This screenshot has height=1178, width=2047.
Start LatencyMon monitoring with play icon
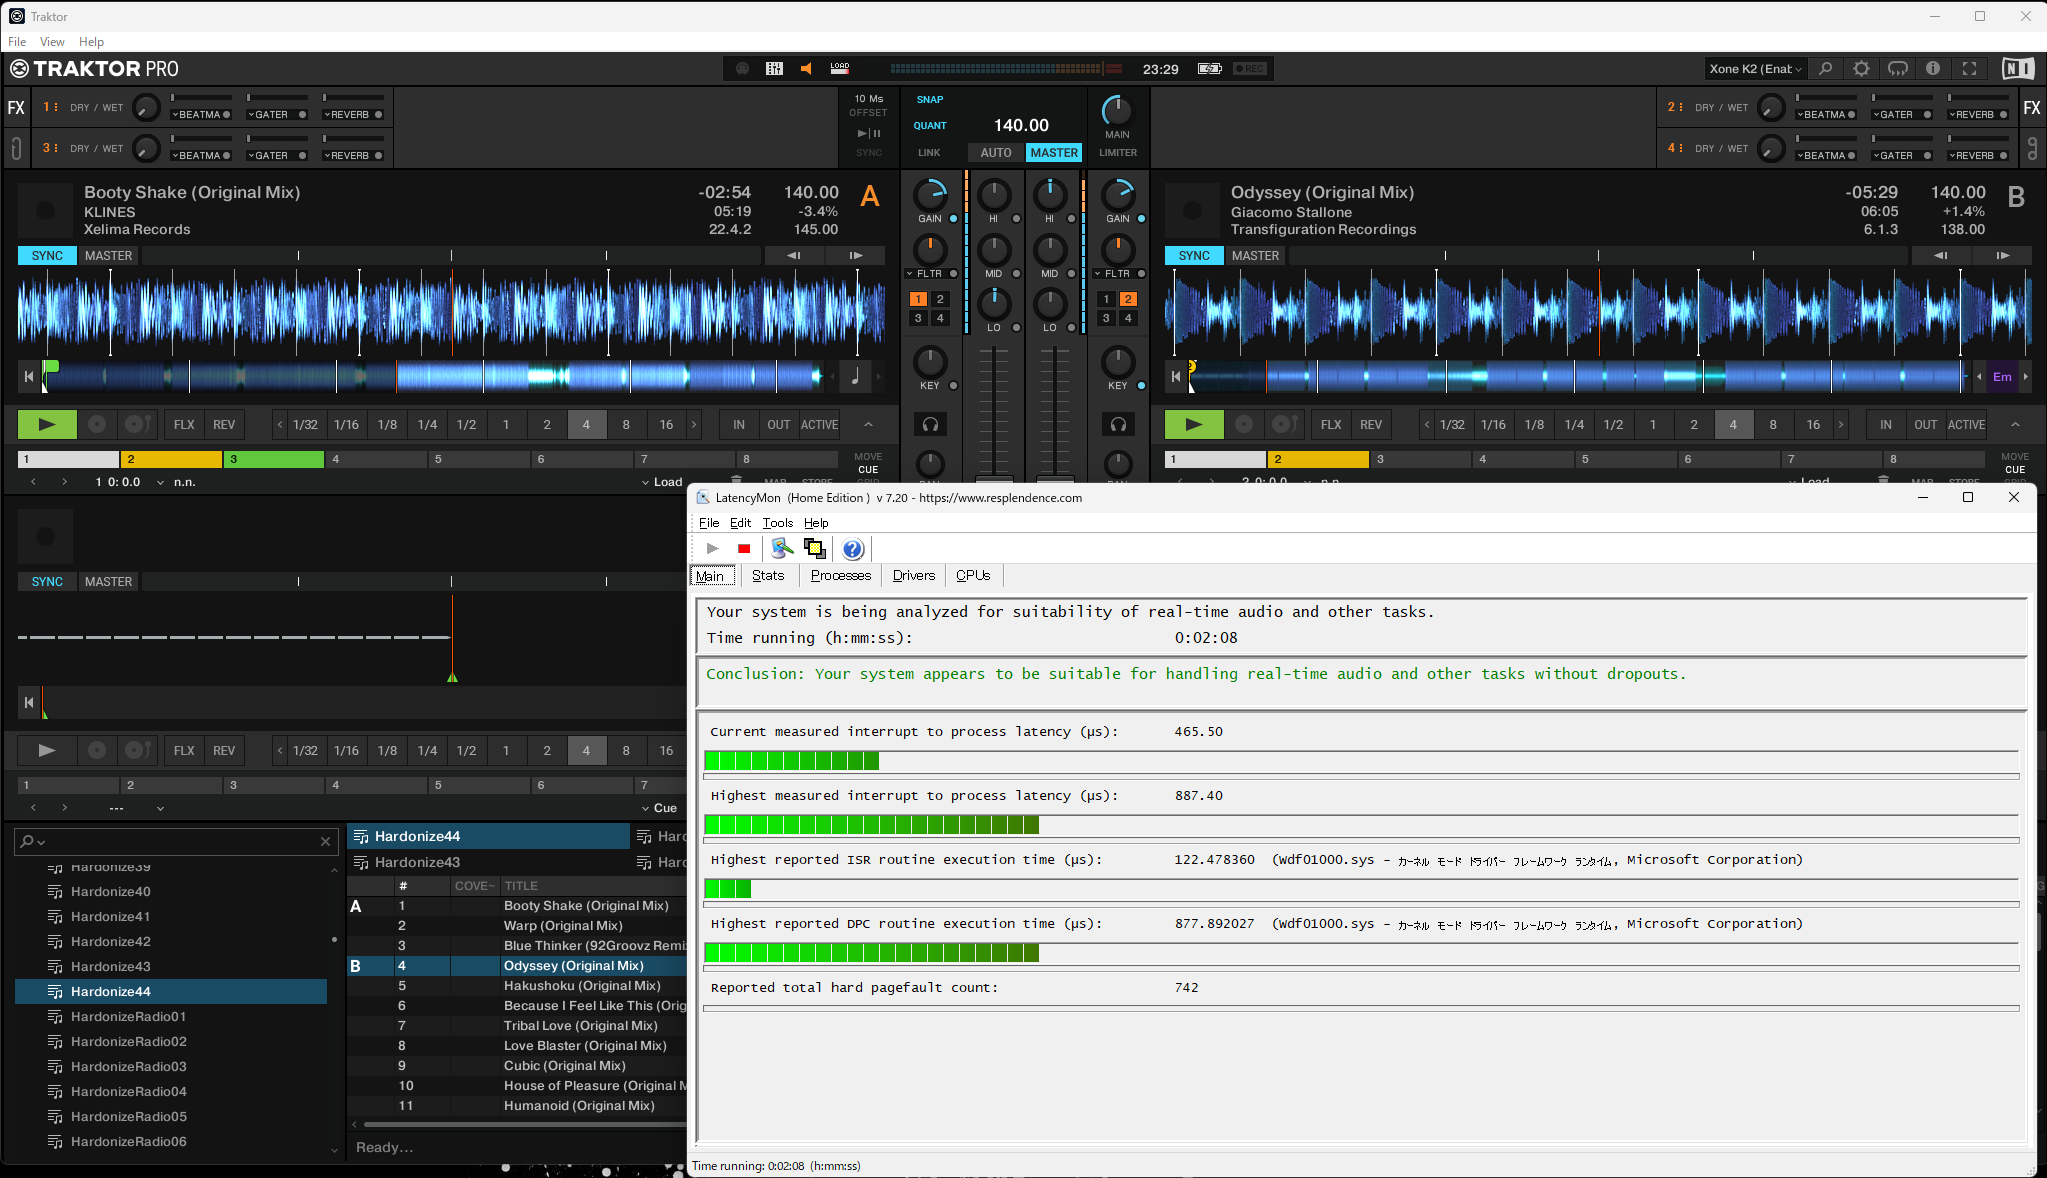click(x=712, y=548)
